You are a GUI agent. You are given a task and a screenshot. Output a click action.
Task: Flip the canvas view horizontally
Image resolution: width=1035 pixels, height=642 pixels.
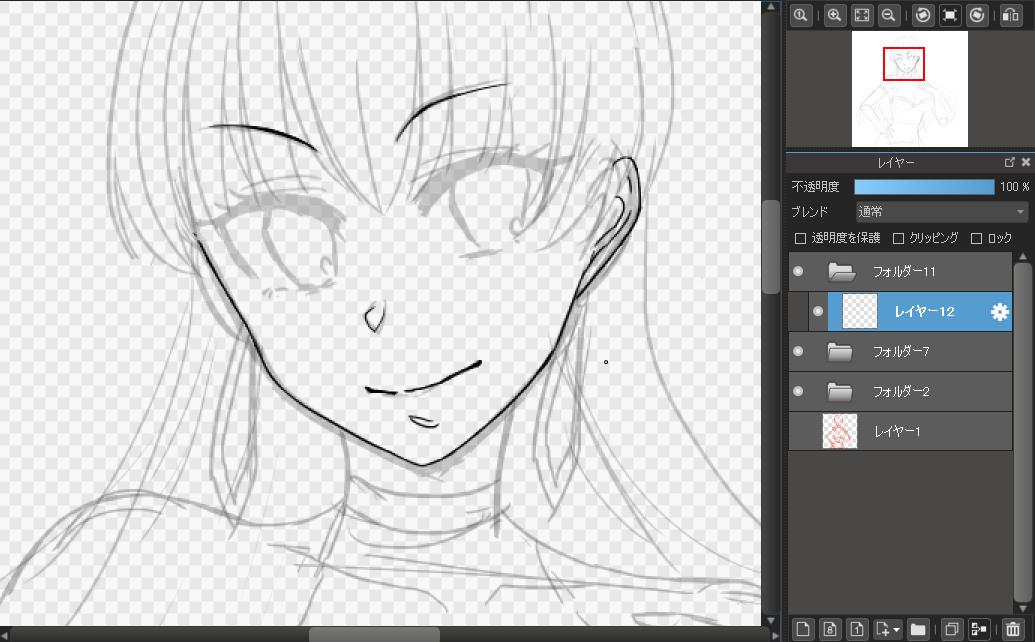click(1010, 15)
